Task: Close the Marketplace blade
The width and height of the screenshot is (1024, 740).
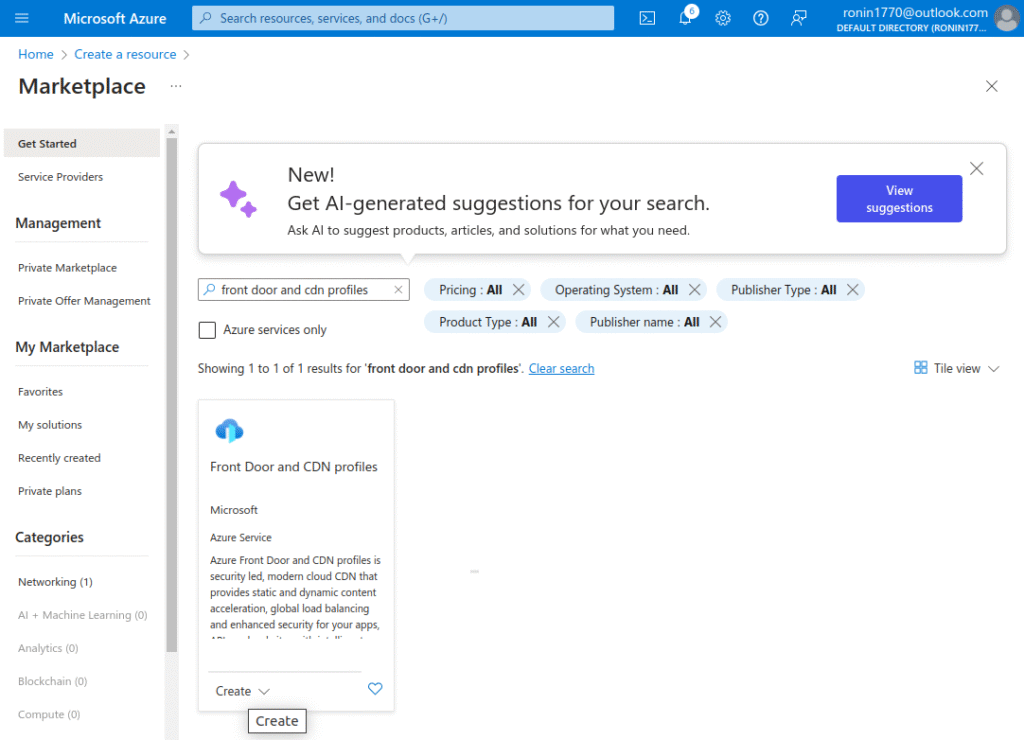Action: [991, 86]
